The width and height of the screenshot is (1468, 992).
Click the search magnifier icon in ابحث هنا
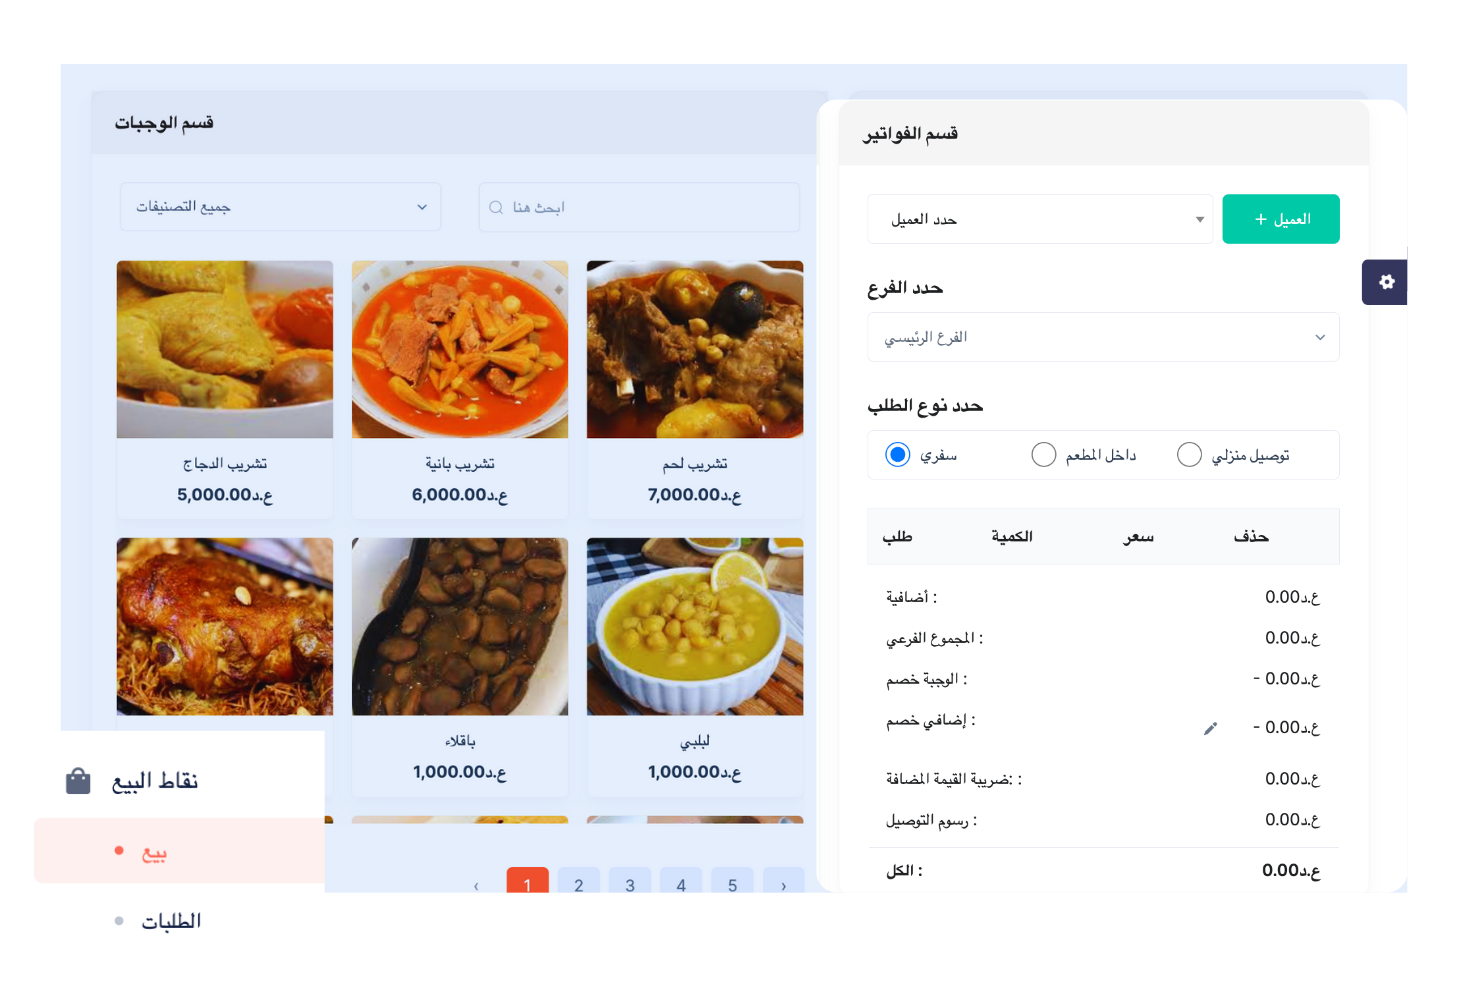coord(496,207)
